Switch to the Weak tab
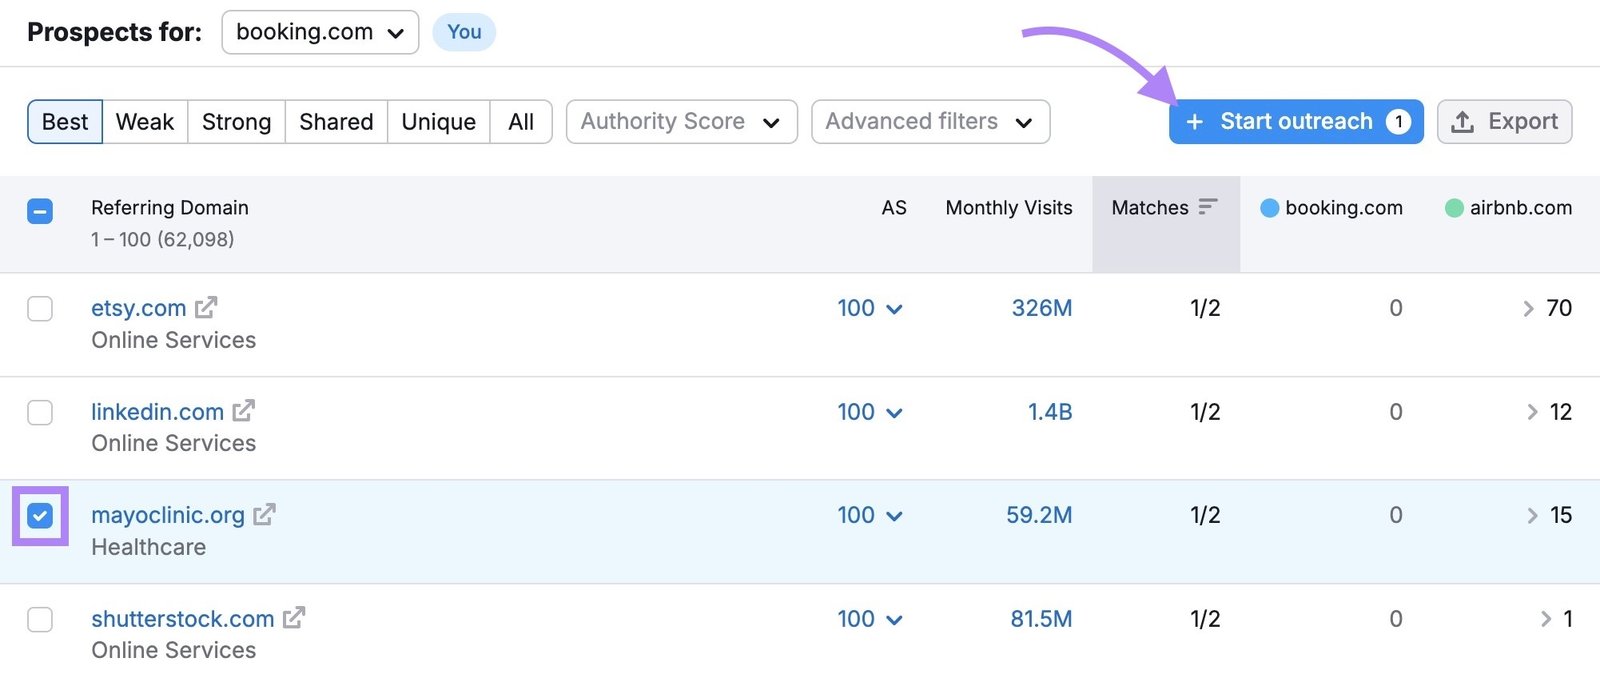Viewport: 1600px width, 683px height. (145, 121)
